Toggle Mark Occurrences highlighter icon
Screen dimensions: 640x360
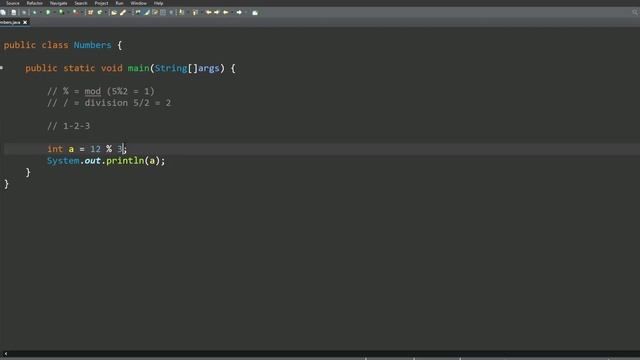point(147,12)
